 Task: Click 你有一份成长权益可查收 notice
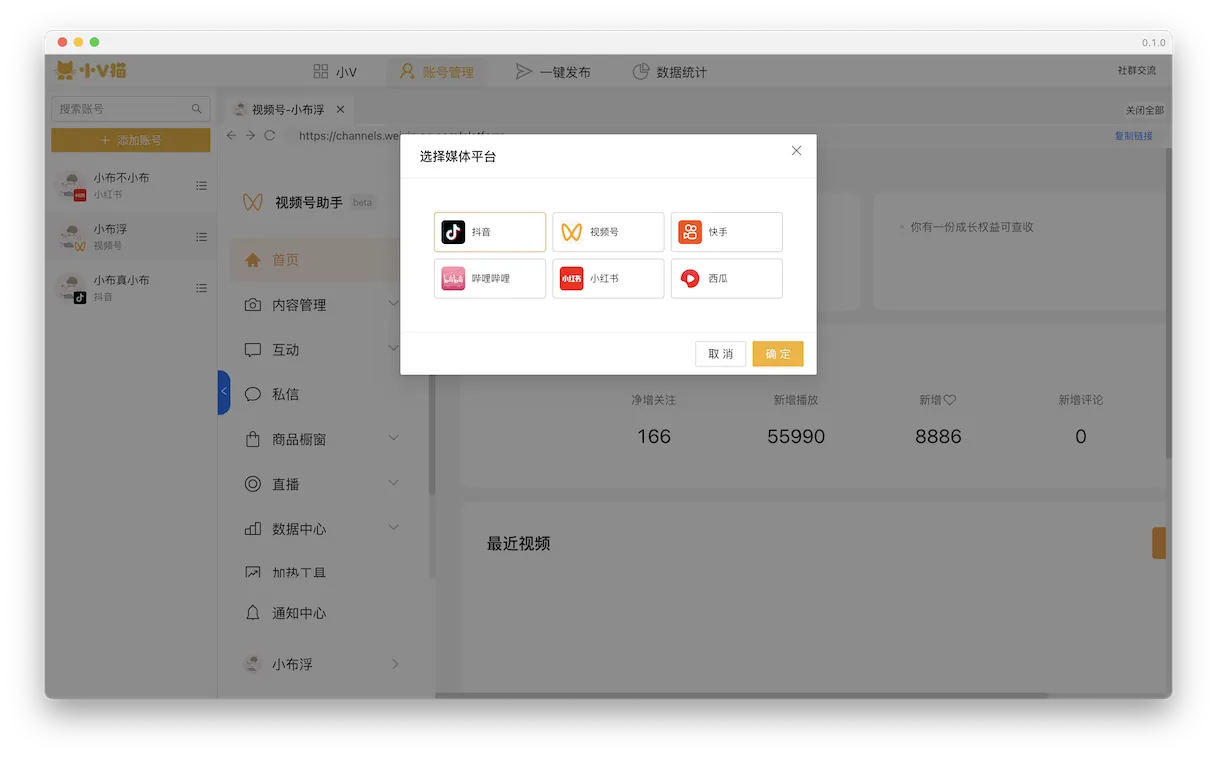tap(971, 227)
